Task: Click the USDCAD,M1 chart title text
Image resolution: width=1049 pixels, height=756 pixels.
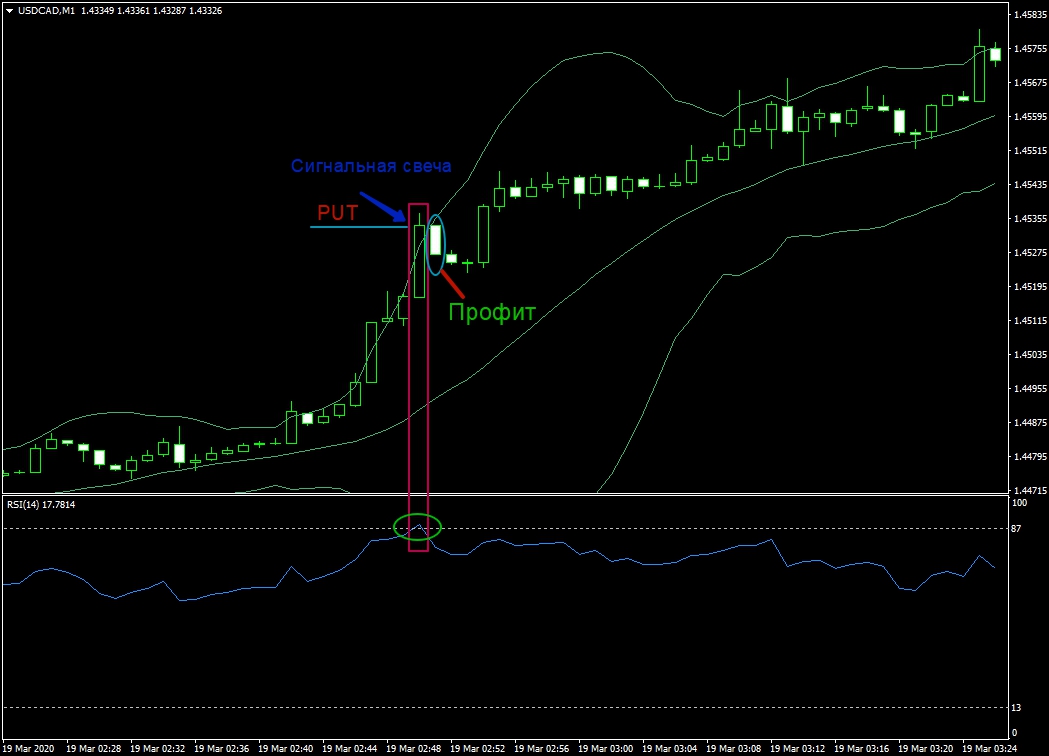Action: tap(47, 10)
